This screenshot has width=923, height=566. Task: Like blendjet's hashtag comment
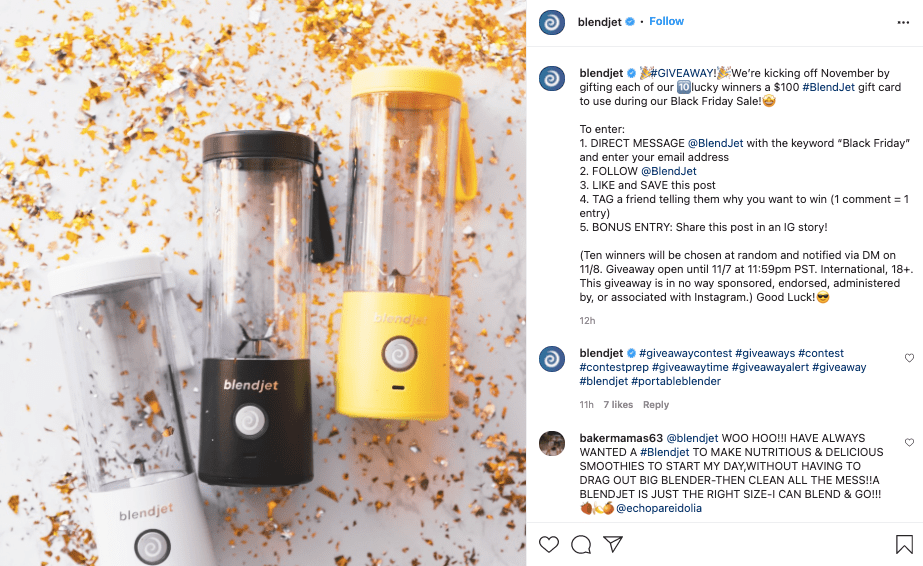click(x=909, y=358)
